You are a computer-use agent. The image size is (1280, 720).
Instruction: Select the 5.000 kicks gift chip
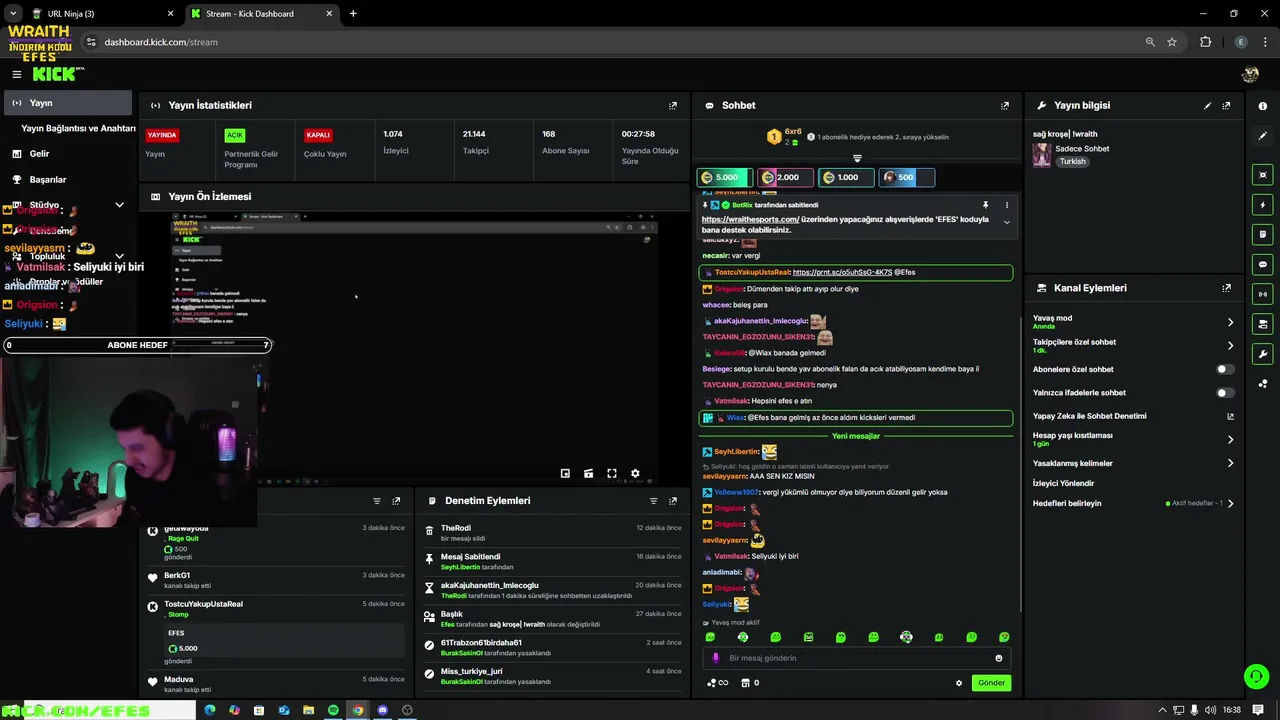tap(723, 177)
